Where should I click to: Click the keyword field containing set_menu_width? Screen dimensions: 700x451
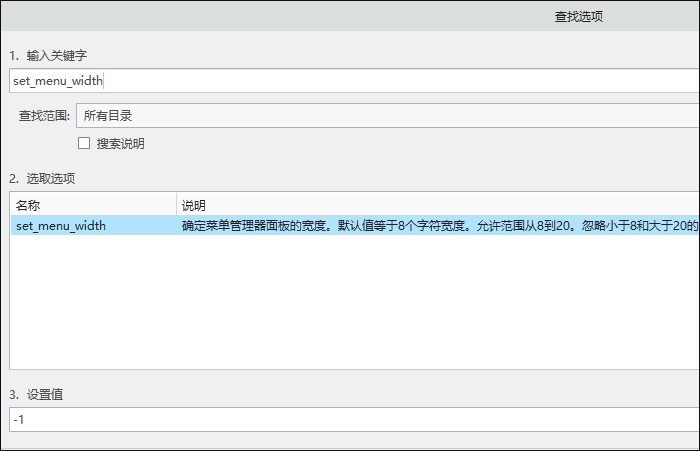(354, 81)
